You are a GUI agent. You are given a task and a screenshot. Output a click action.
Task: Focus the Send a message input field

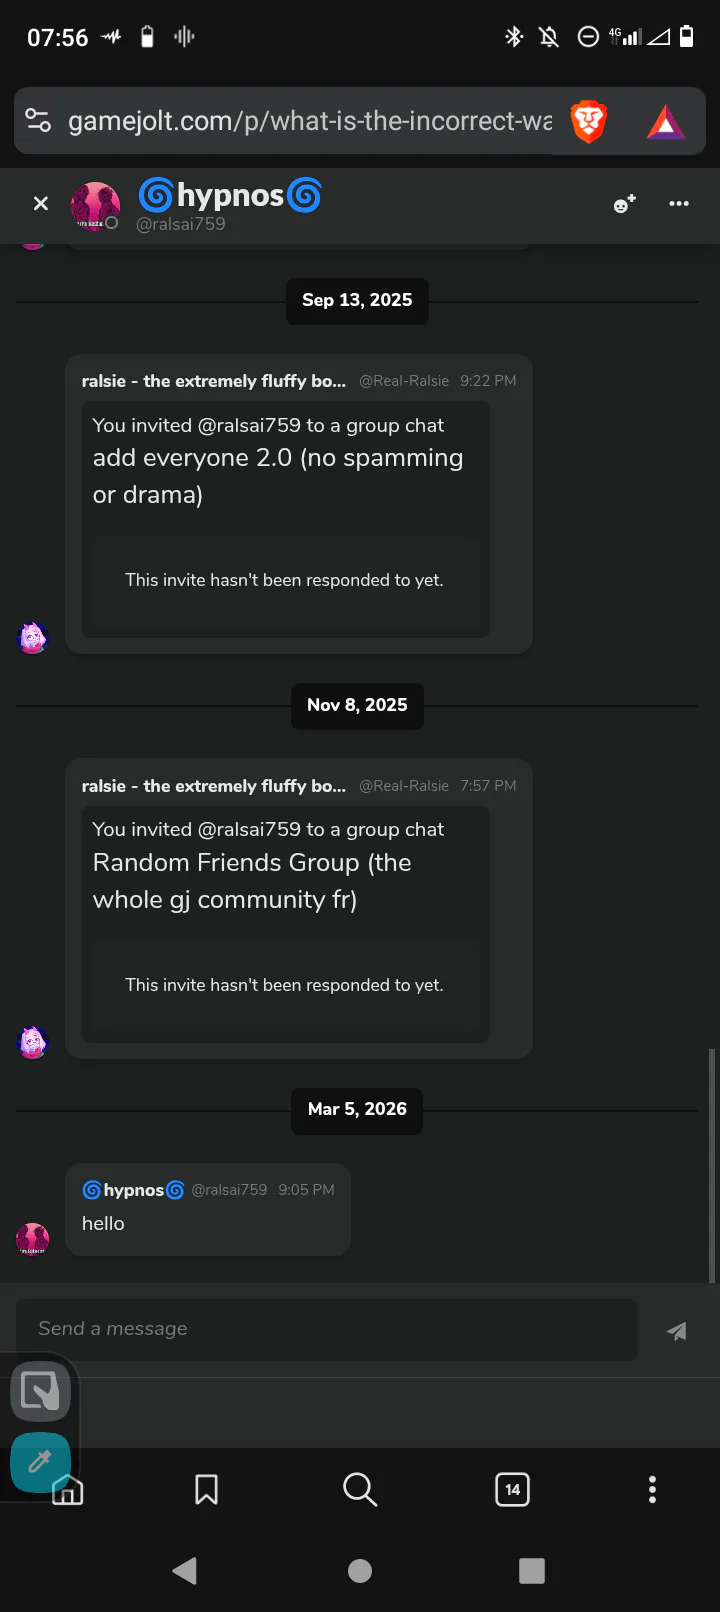click(x=326, y=1329)
